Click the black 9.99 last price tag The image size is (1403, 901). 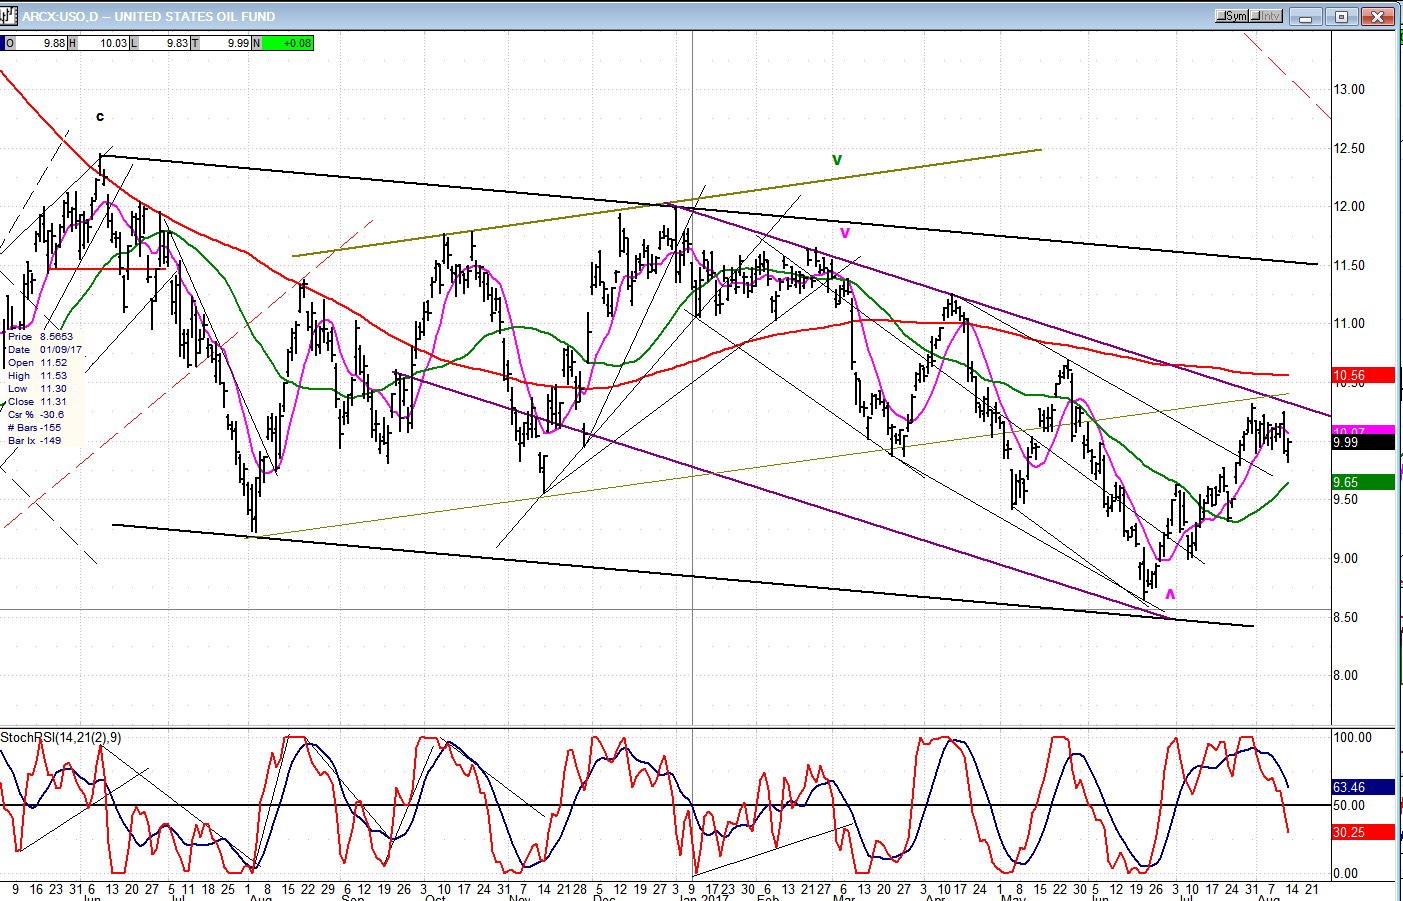coord(1362,442)
